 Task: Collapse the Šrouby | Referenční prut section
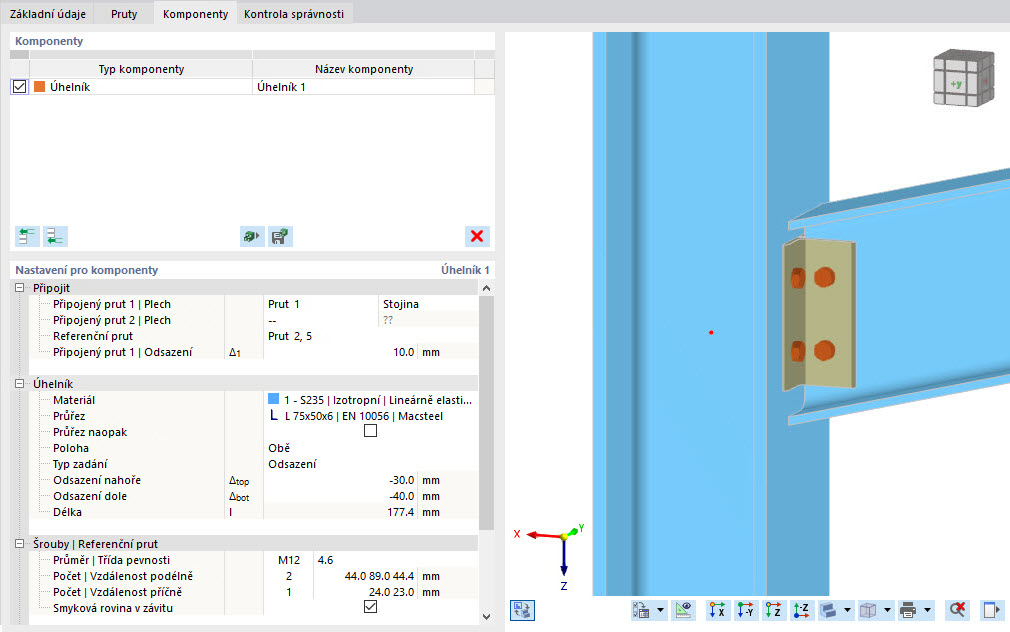[x=20, y=544]
